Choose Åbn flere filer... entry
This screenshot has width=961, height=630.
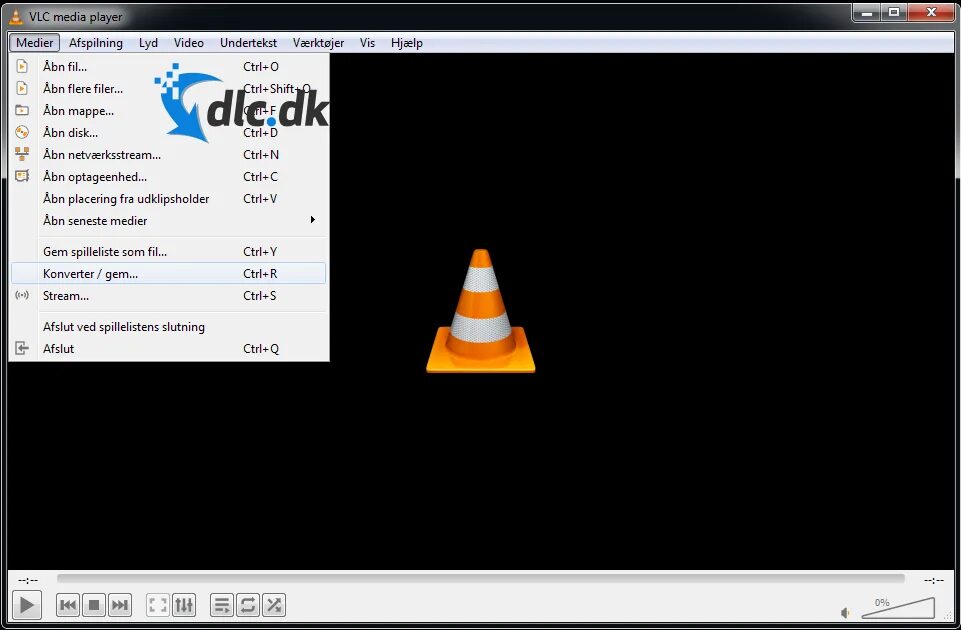169,88
